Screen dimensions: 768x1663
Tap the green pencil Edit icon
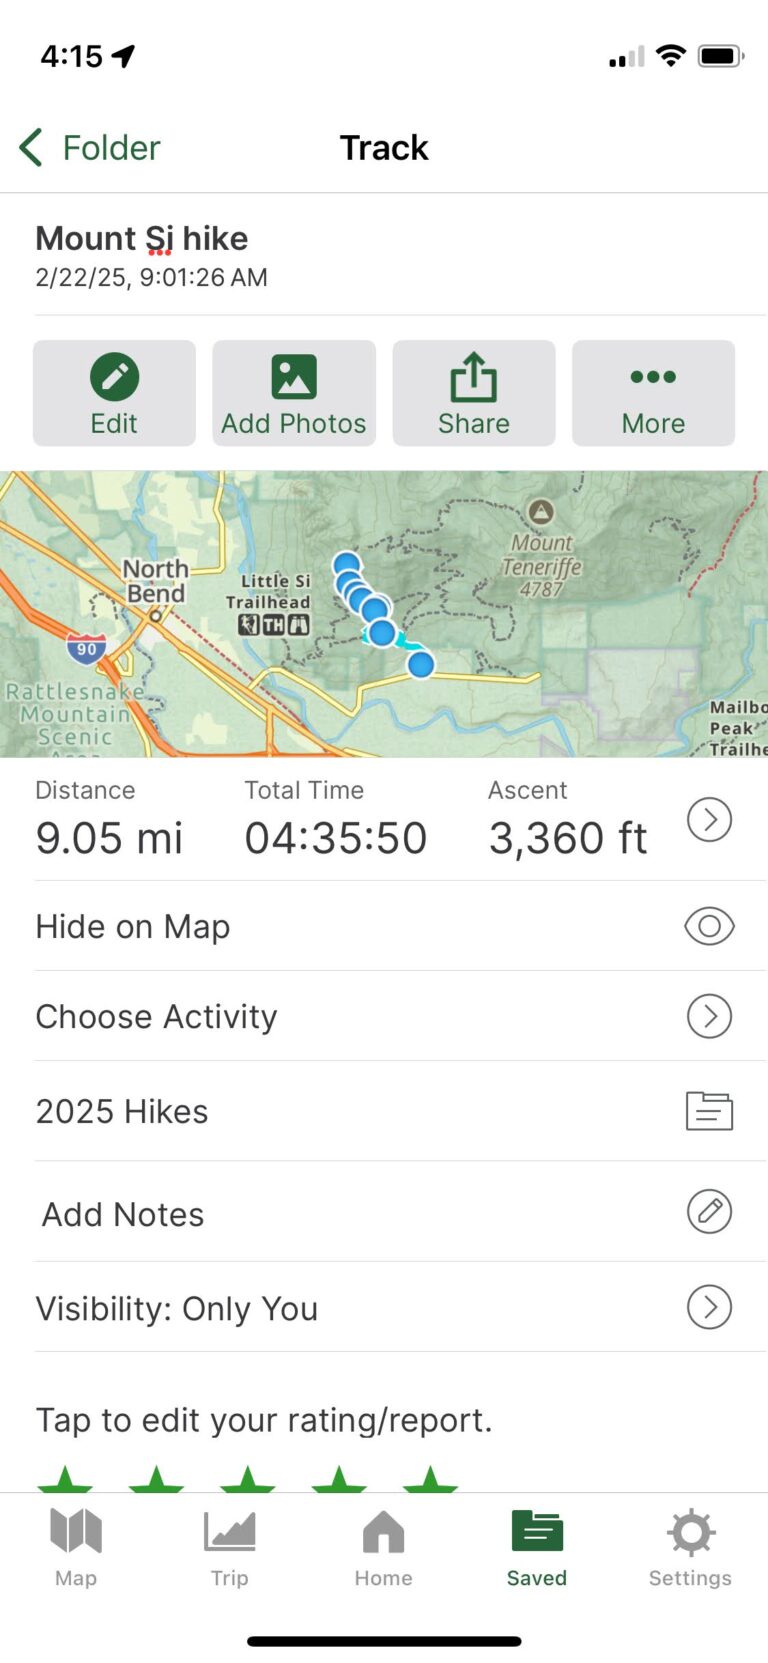pos(114,377)
